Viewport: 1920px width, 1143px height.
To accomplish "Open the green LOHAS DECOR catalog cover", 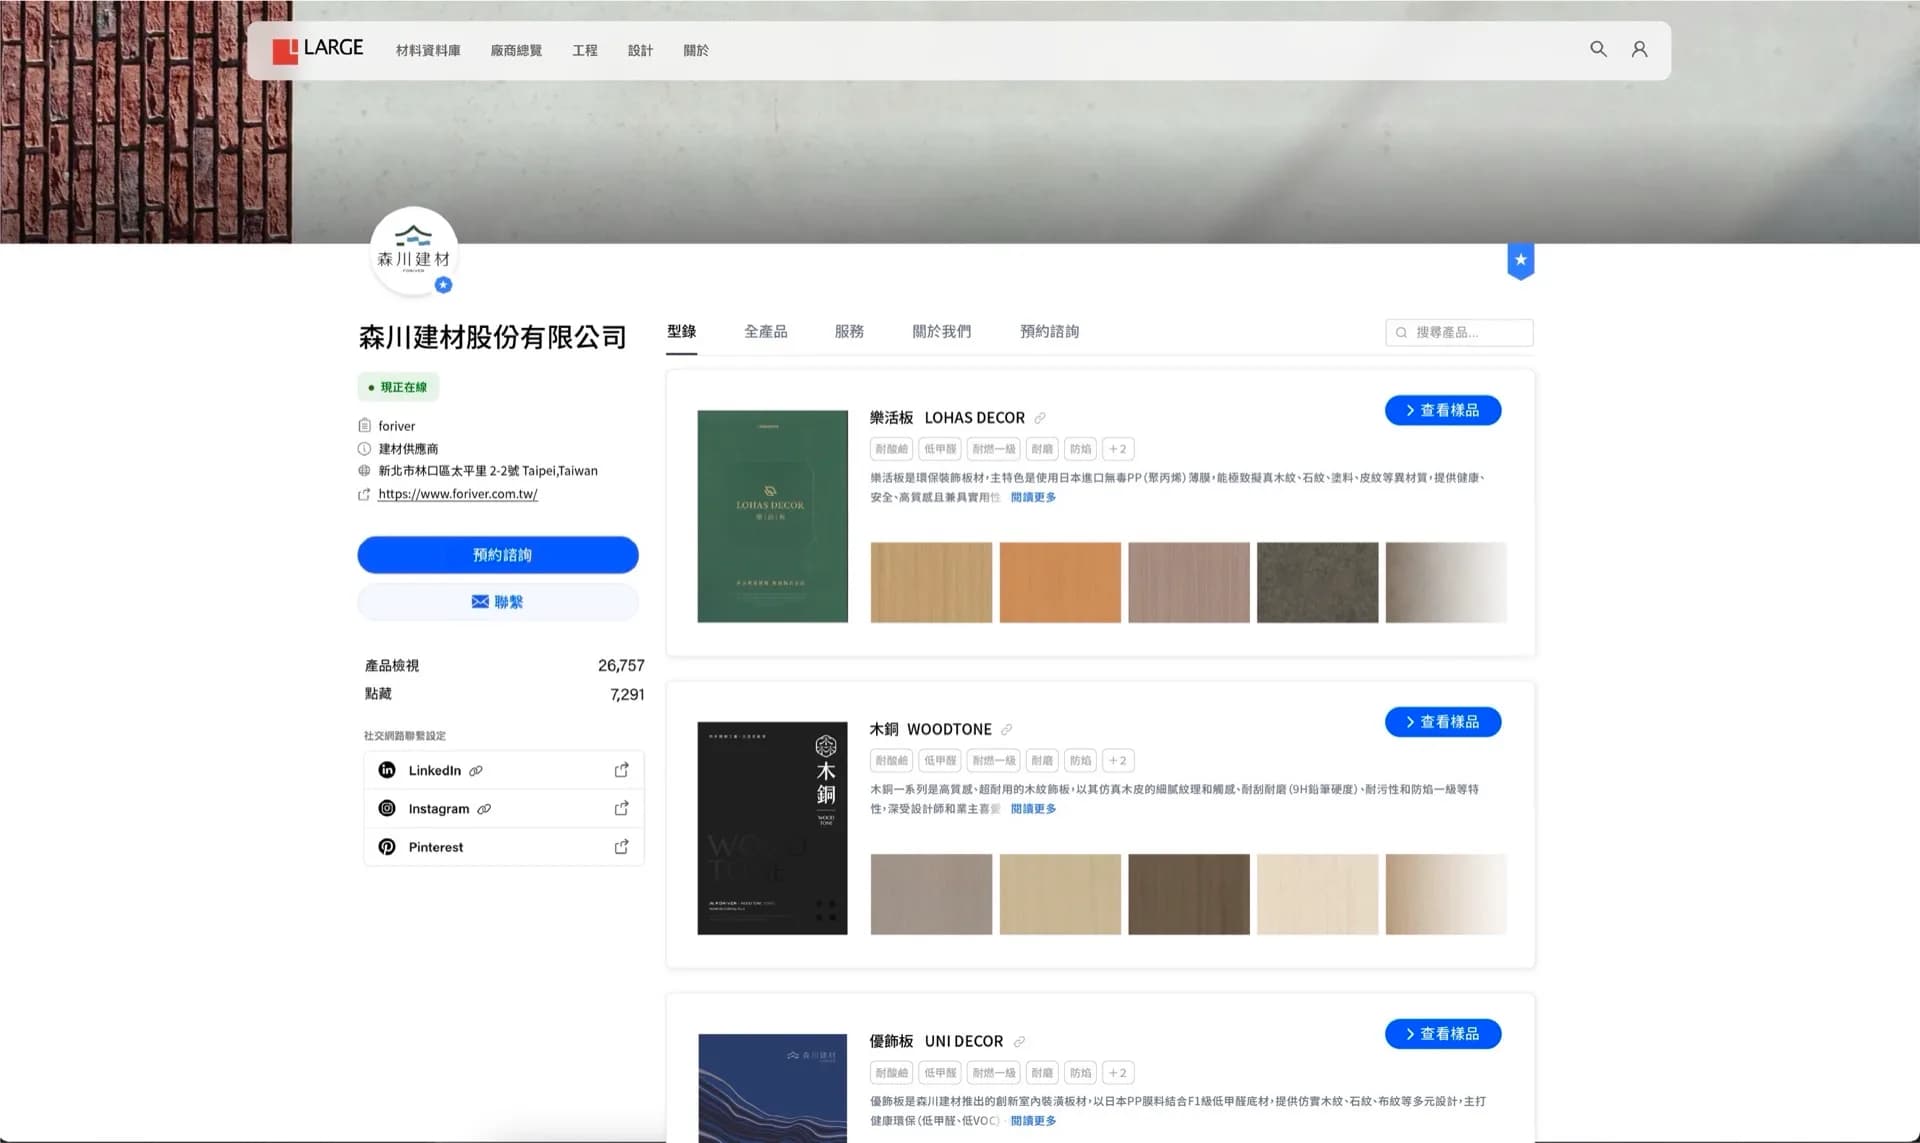I will [772, 516].
